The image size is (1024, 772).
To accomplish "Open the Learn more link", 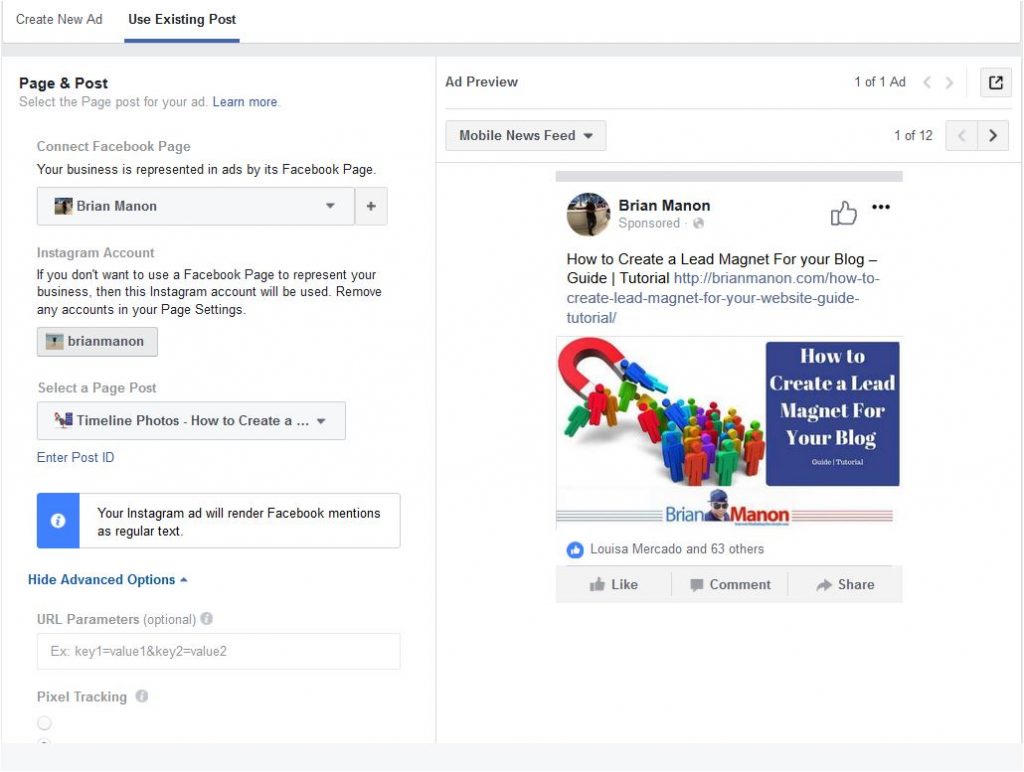I will 245,102.
